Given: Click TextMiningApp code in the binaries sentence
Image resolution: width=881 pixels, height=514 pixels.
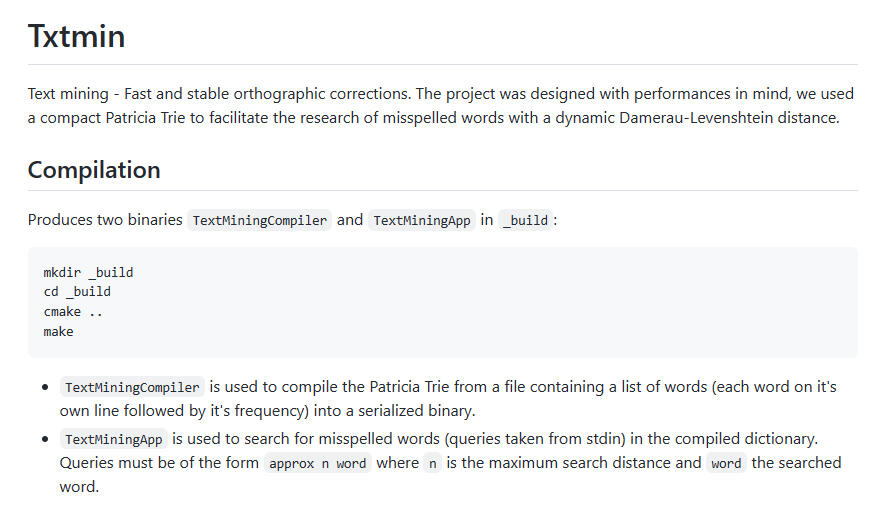Looking at the screenshot, I should [x=421, y=221].
